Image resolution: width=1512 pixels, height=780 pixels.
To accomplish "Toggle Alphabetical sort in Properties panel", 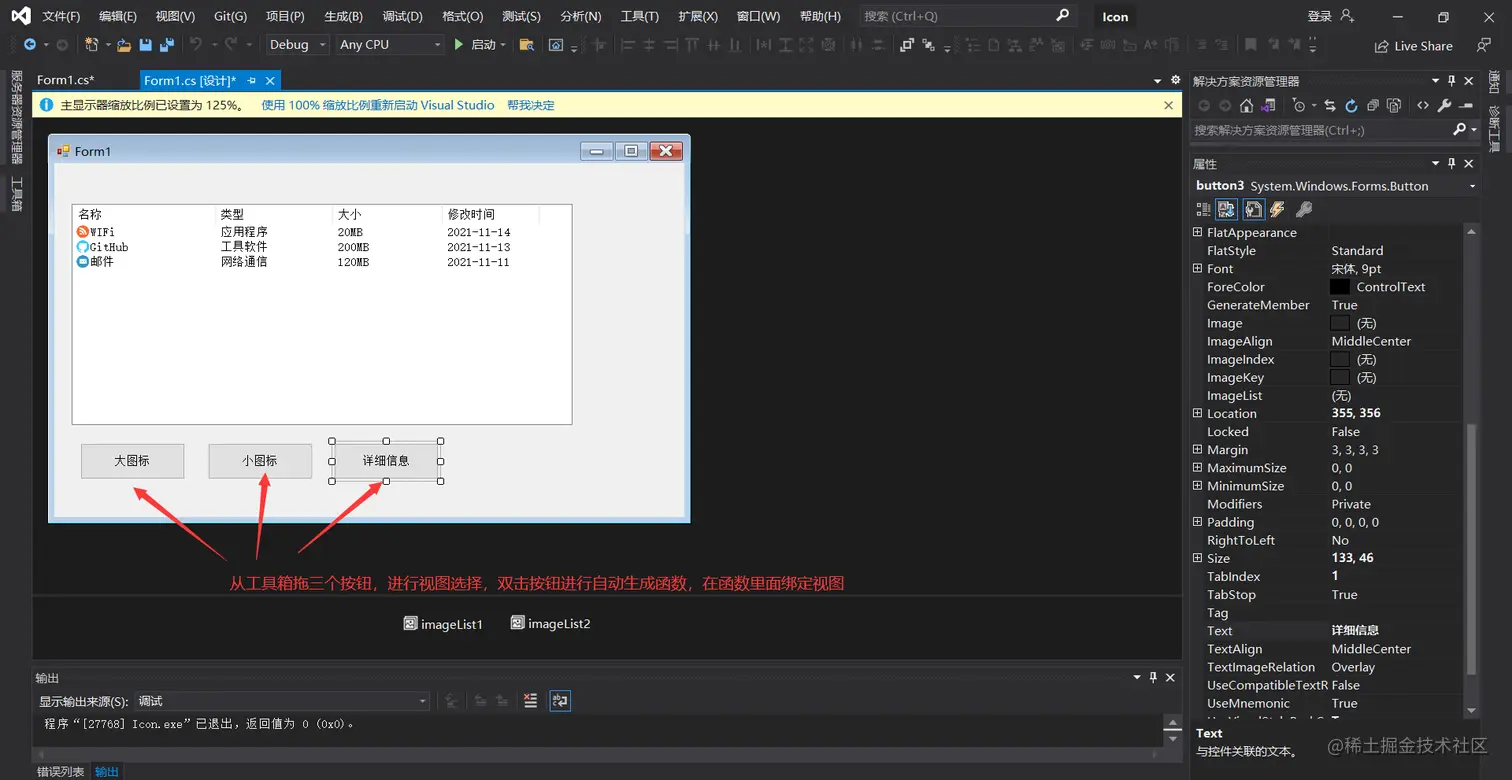I will [1226, 209].
